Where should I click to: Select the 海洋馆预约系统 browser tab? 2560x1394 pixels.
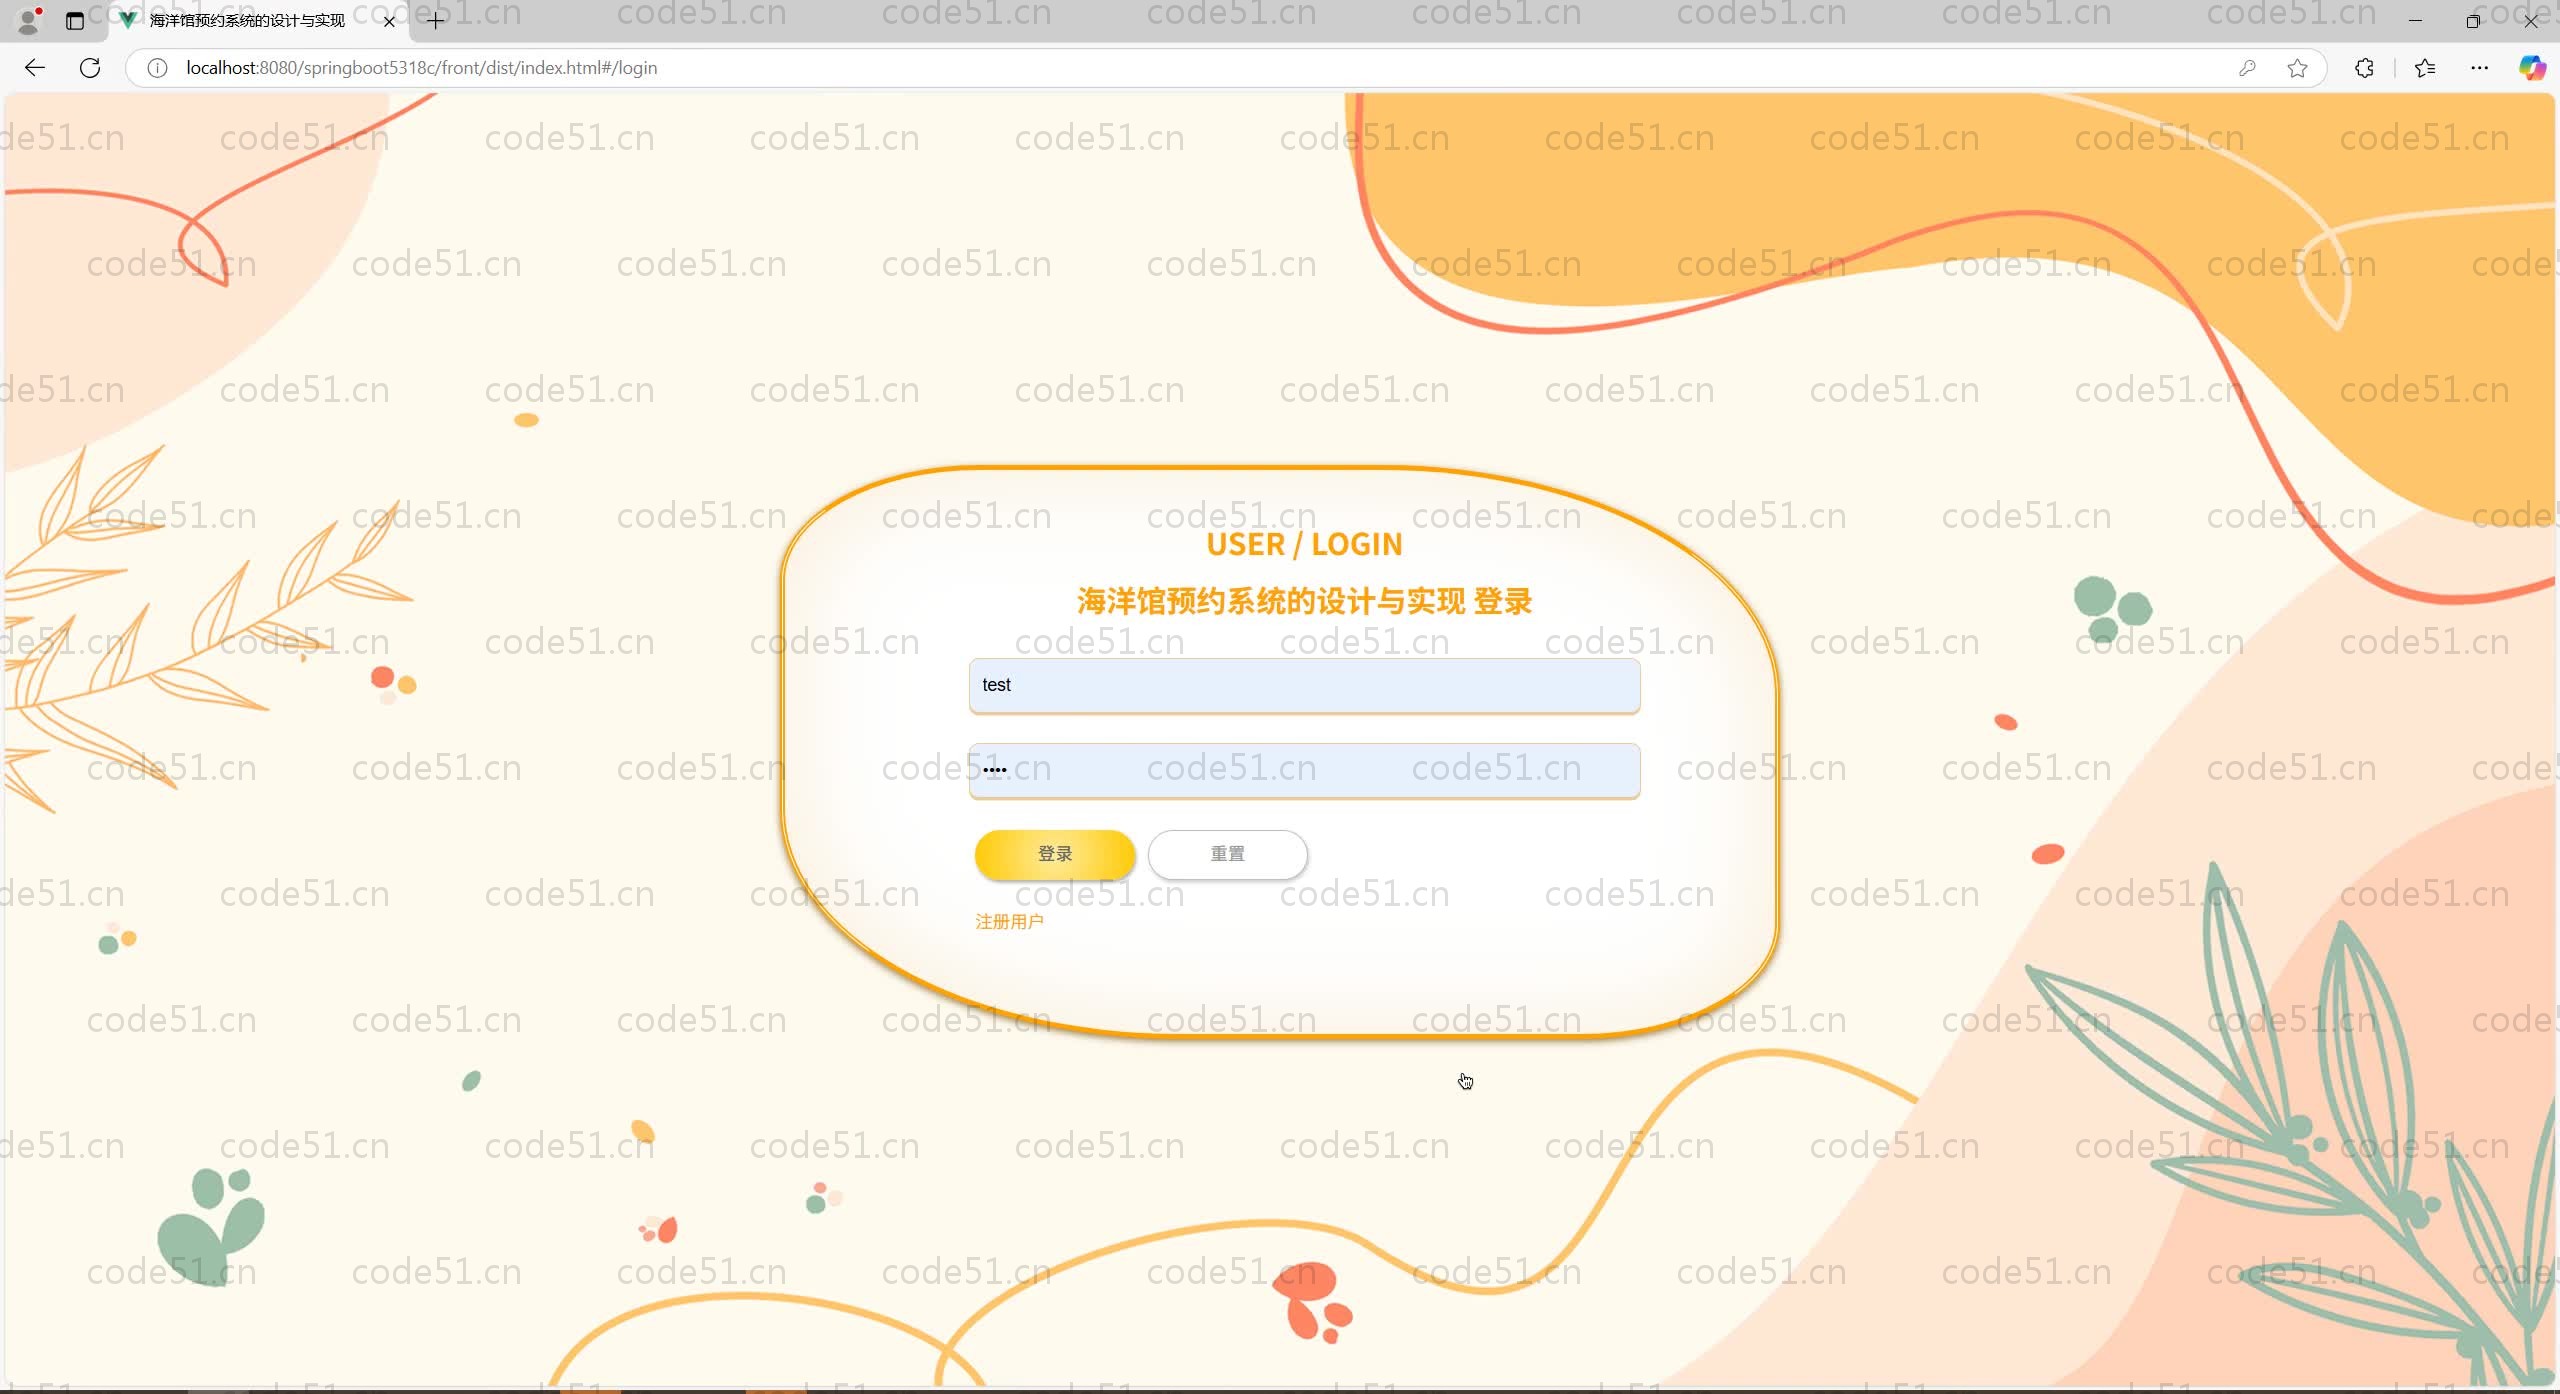point(247,21)
